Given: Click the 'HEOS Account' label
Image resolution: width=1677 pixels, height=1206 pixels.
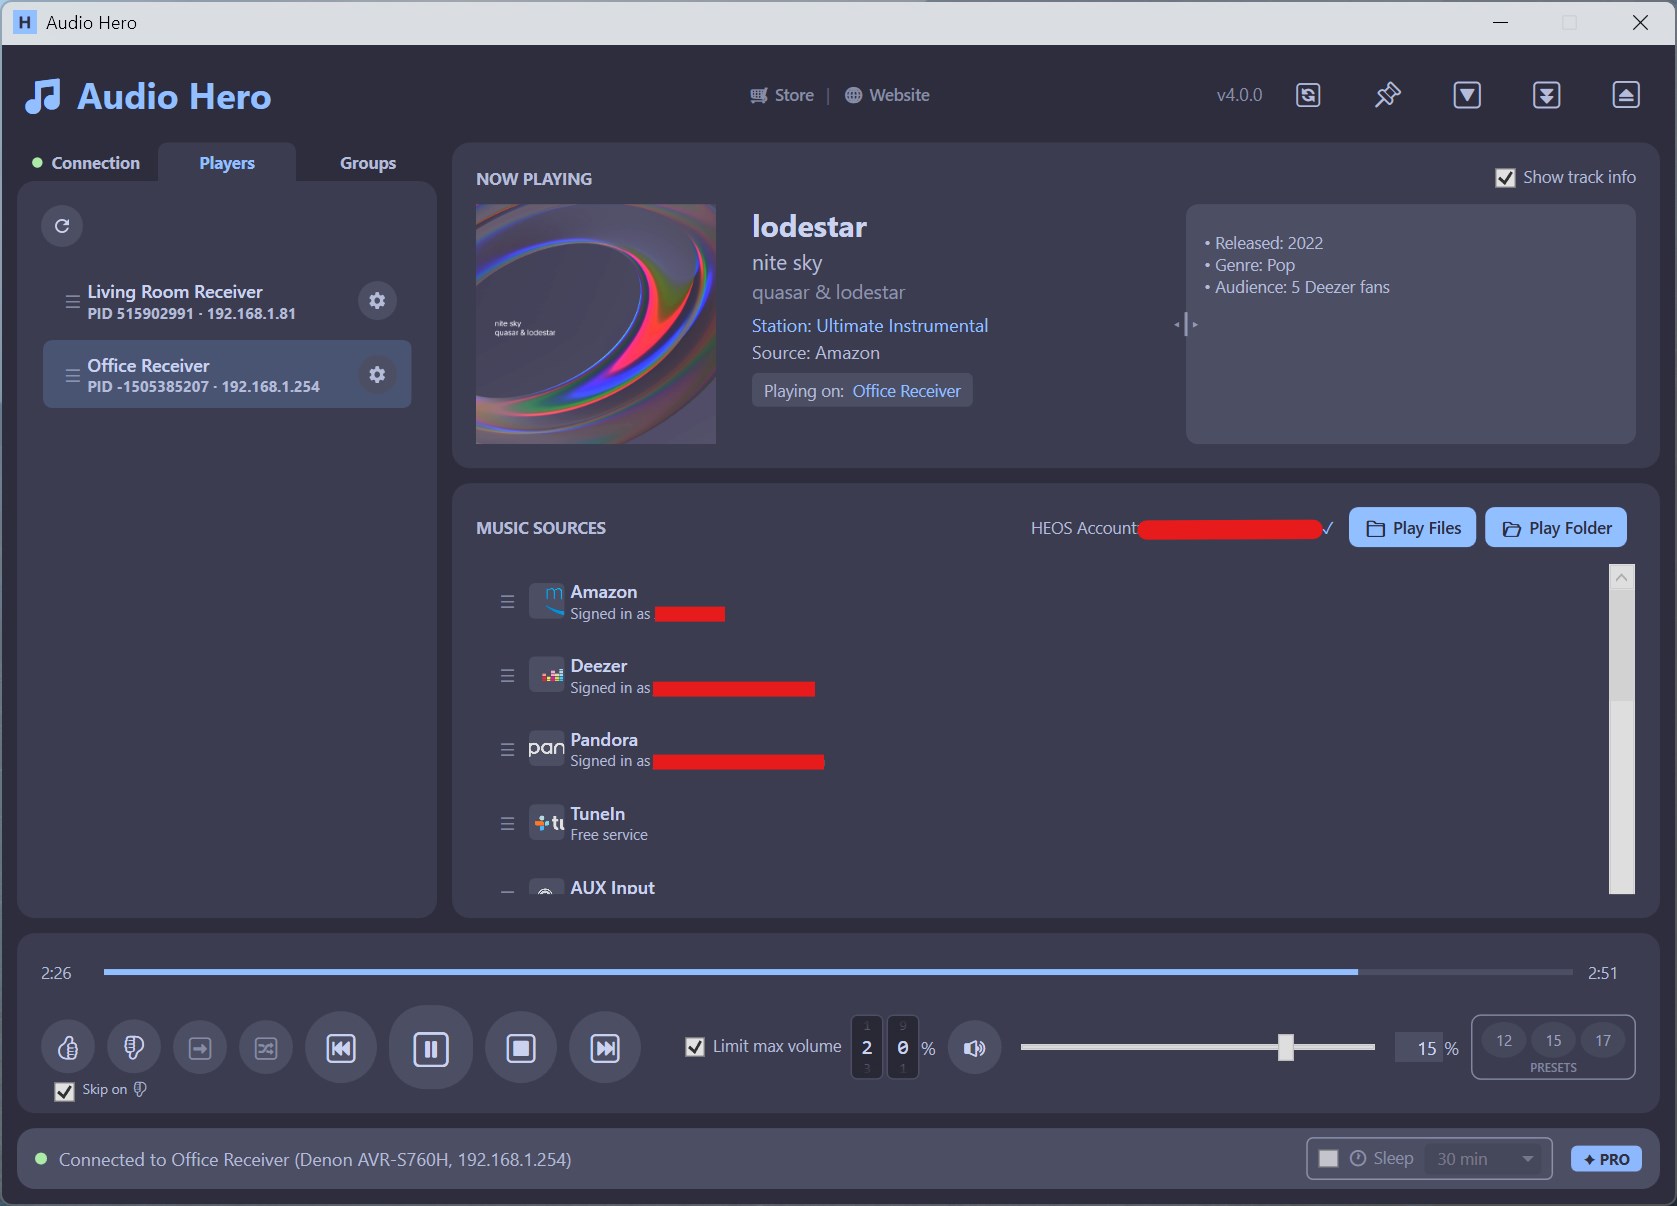Looking at the screenshot, I should tap(1084, 528).
